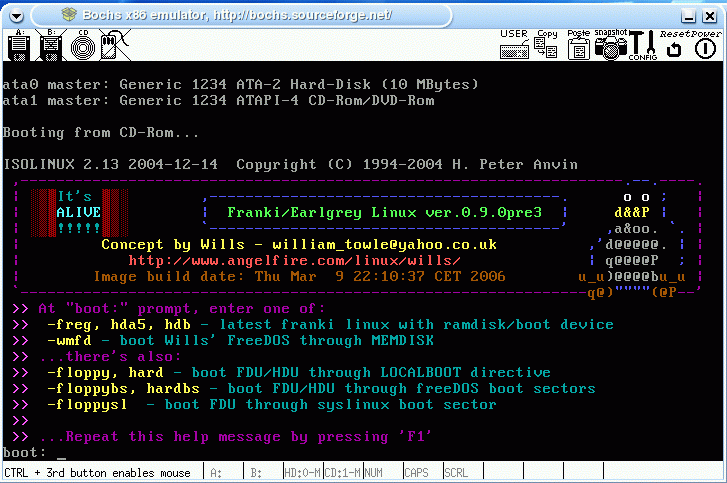Click the floppy drive A: icon
This screenshot has height=483, width=727.
pos(19,45)
